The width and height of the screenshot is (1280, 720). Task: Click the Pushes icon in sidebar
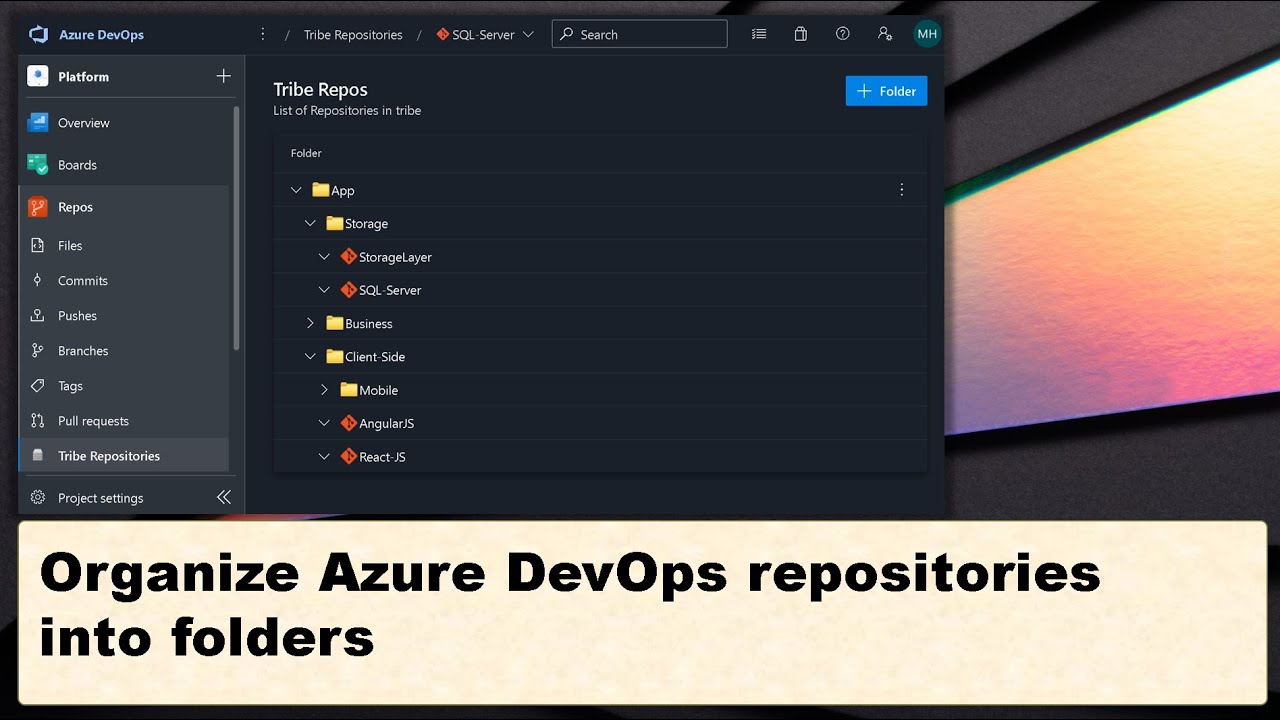(x=38, y=316)
